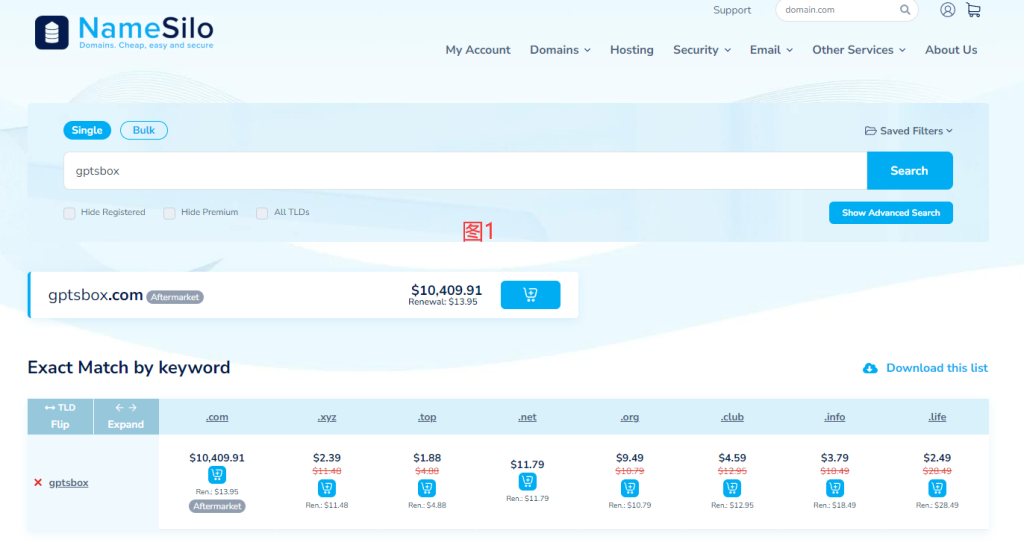Expand the Security menu

click(x=701, y=50)
